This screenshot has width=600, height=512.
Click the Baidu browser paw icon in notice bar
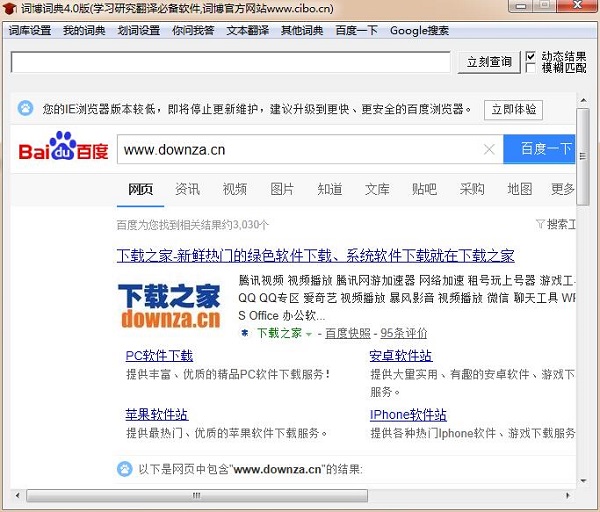(x=26, y=109)
